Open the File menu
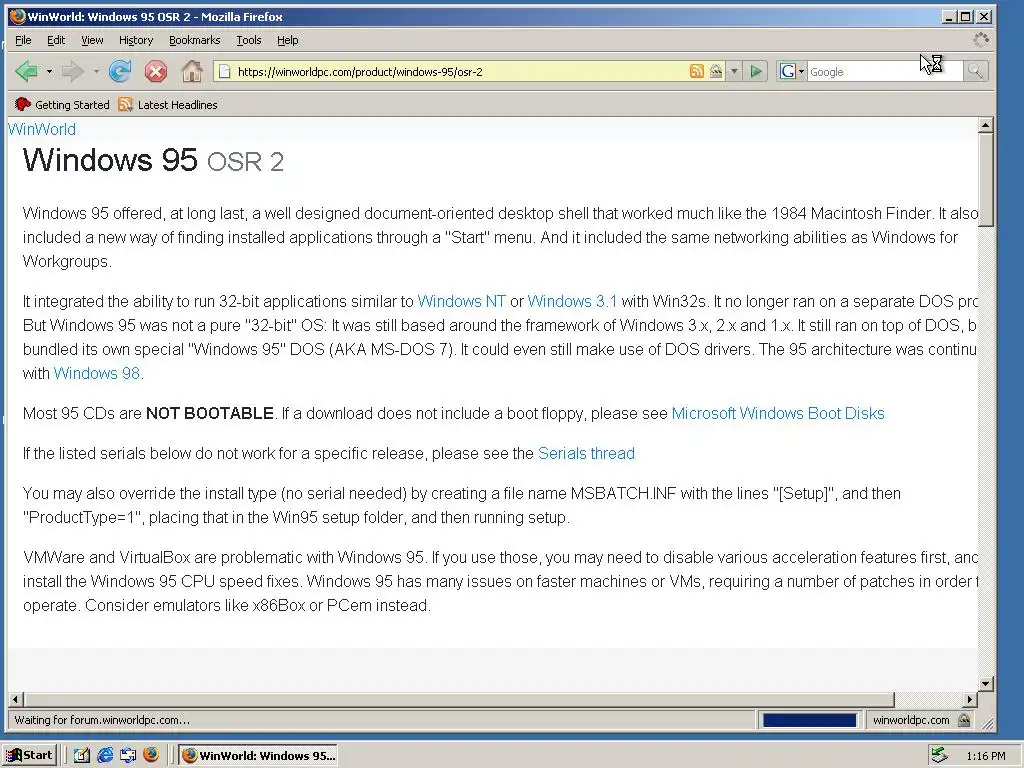The image size is (1024, 768). click(23, 40)
